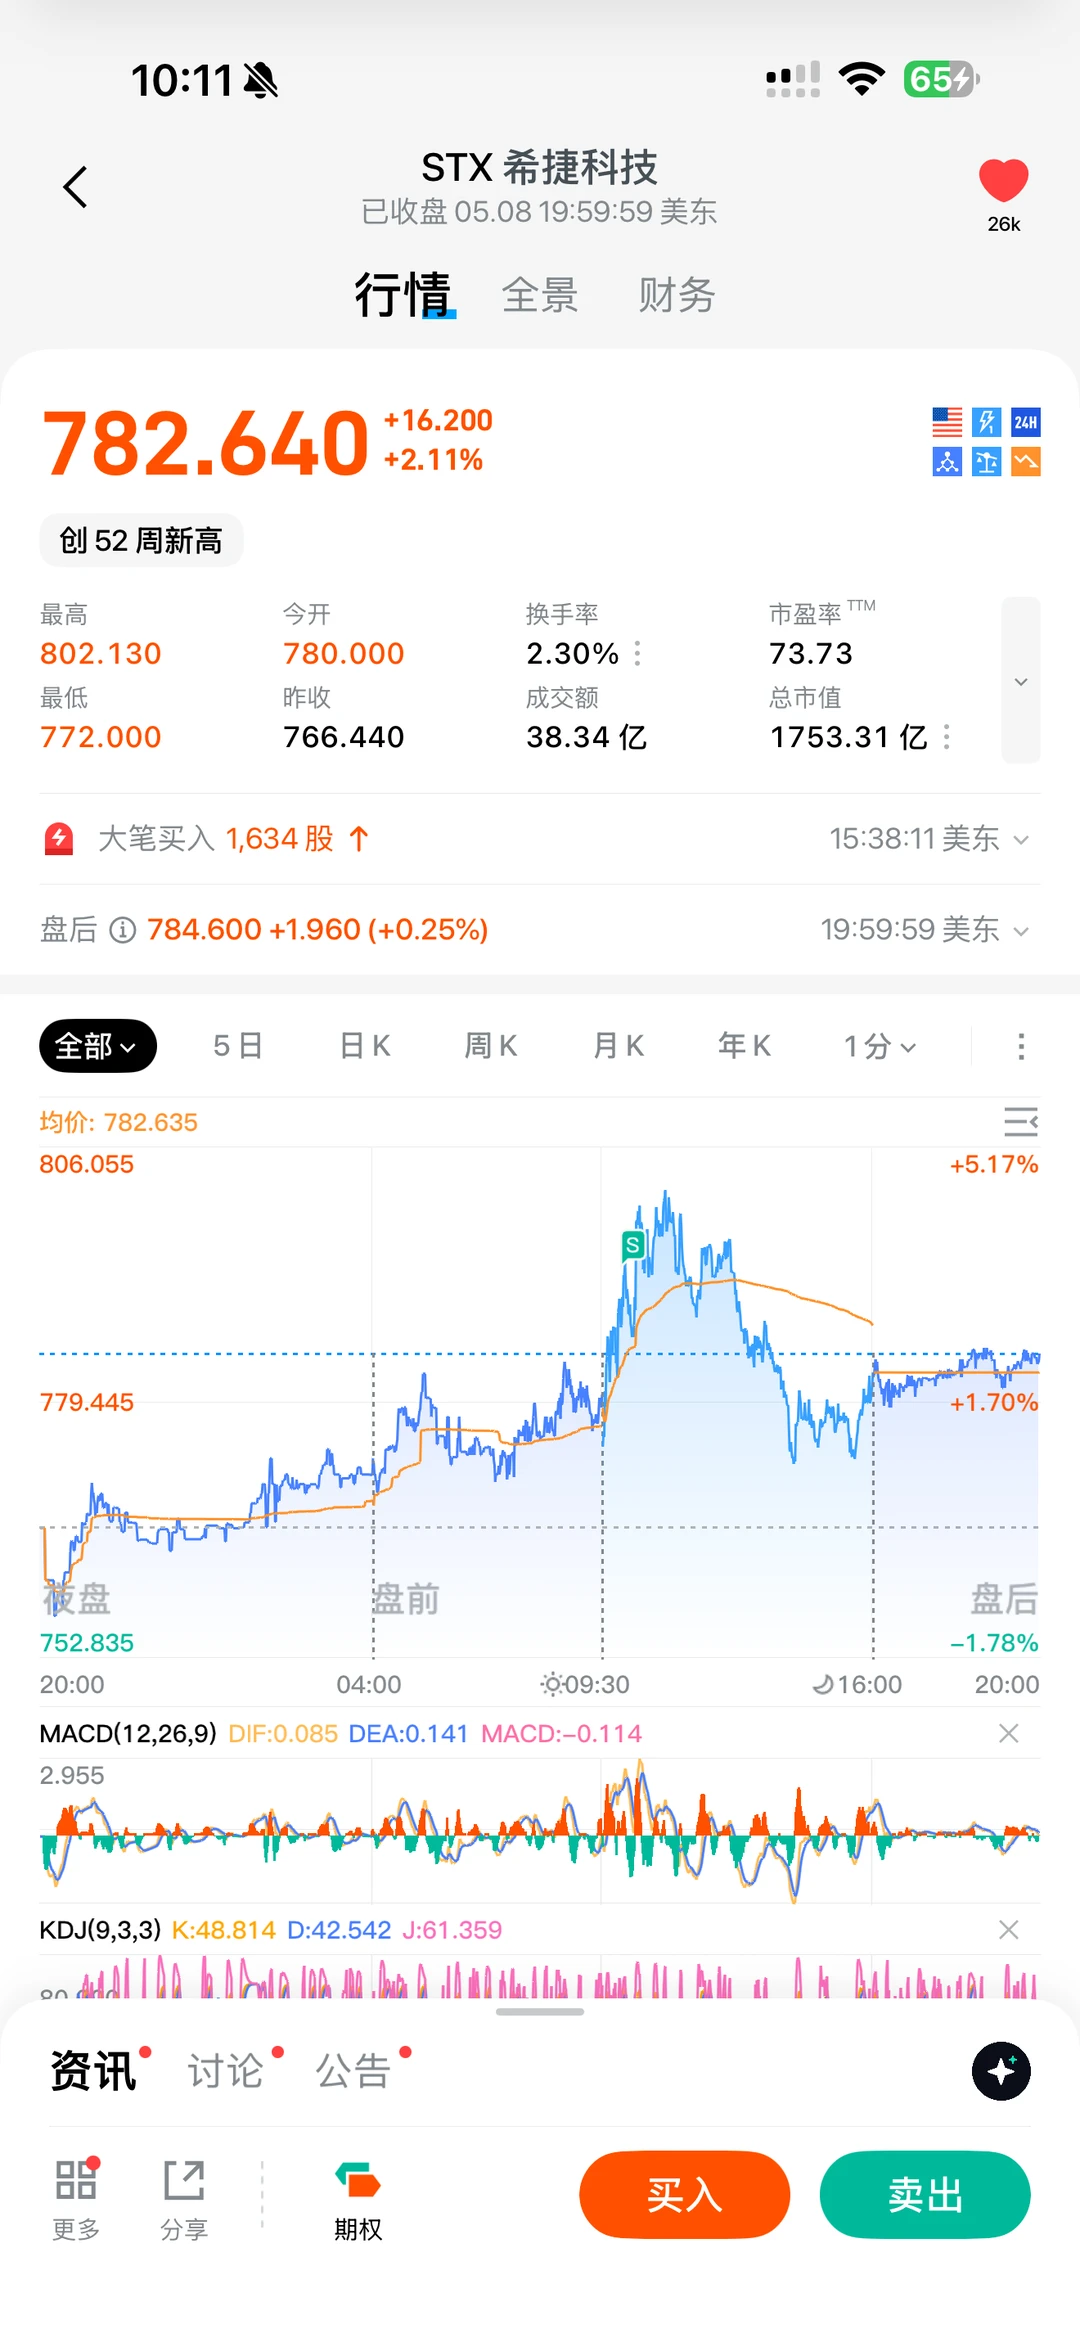Screen dimensions: 1080x2347
Task: Tap the chart settings lines icon
Action: 1021,1122
